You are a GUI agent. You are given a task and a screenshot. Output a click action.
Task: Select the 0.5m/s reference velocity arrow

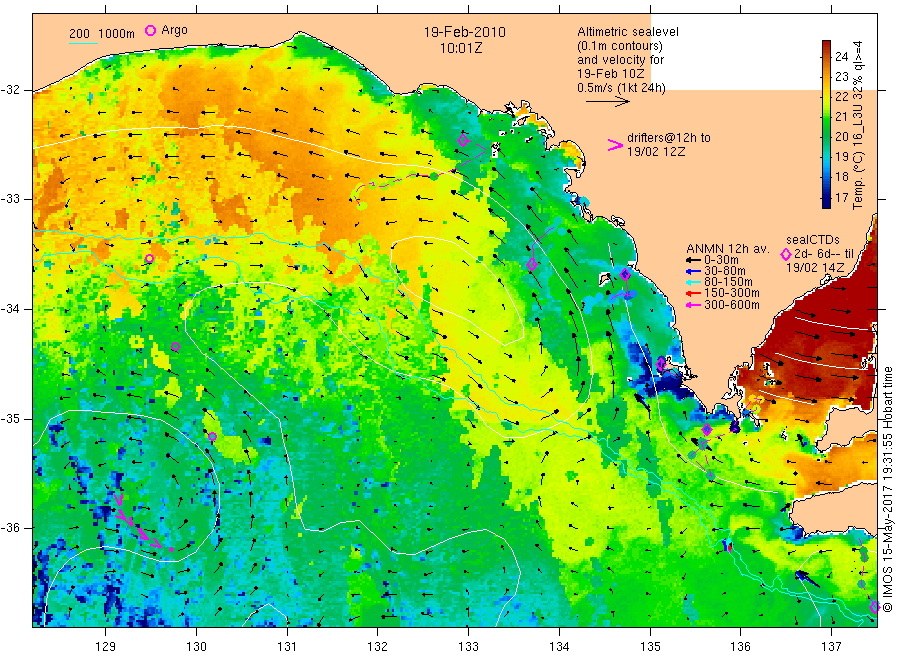[x=608, y=102]
